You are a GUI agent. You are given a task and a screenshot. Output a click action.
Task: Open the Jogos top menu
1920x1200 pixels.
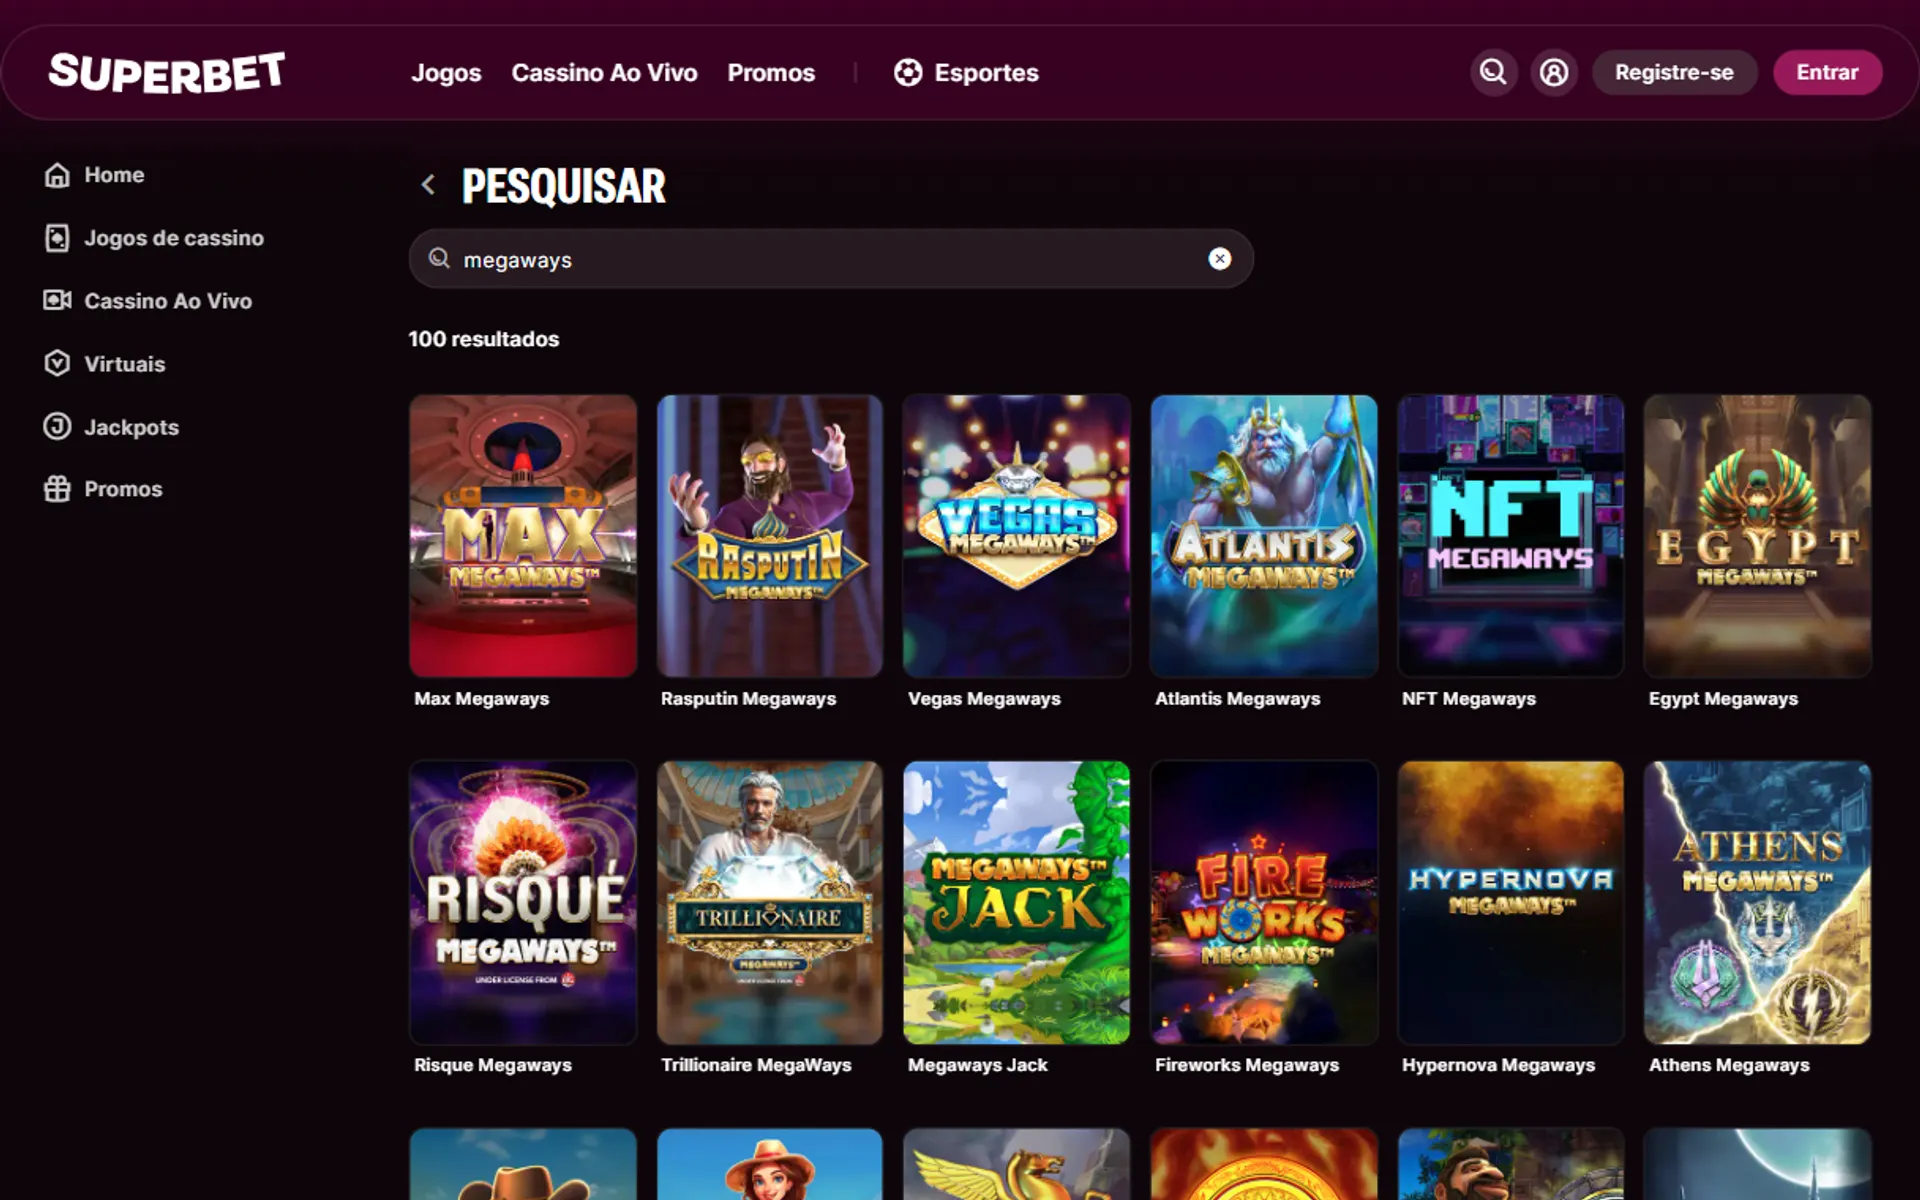446,73
